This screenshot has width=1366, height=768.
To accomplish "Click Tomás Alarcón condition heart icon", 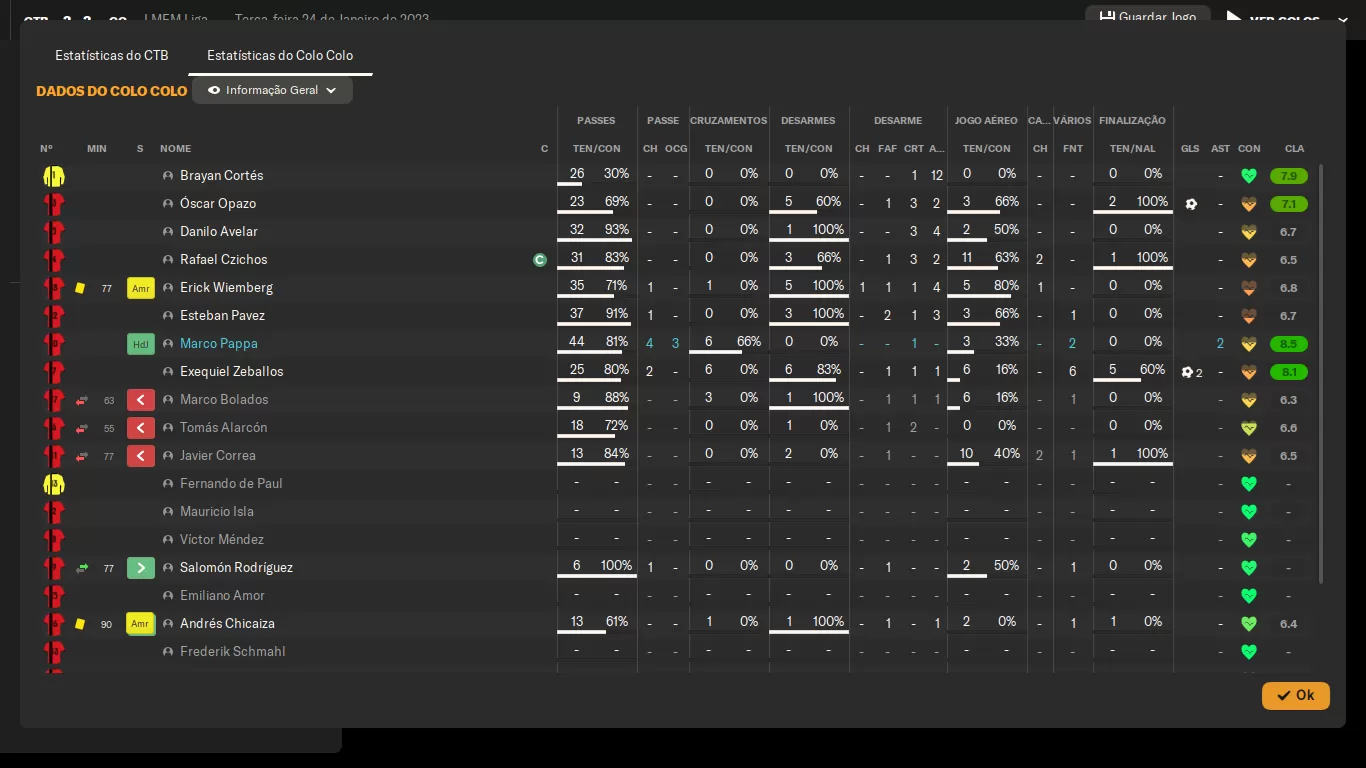I will 1248,428.
